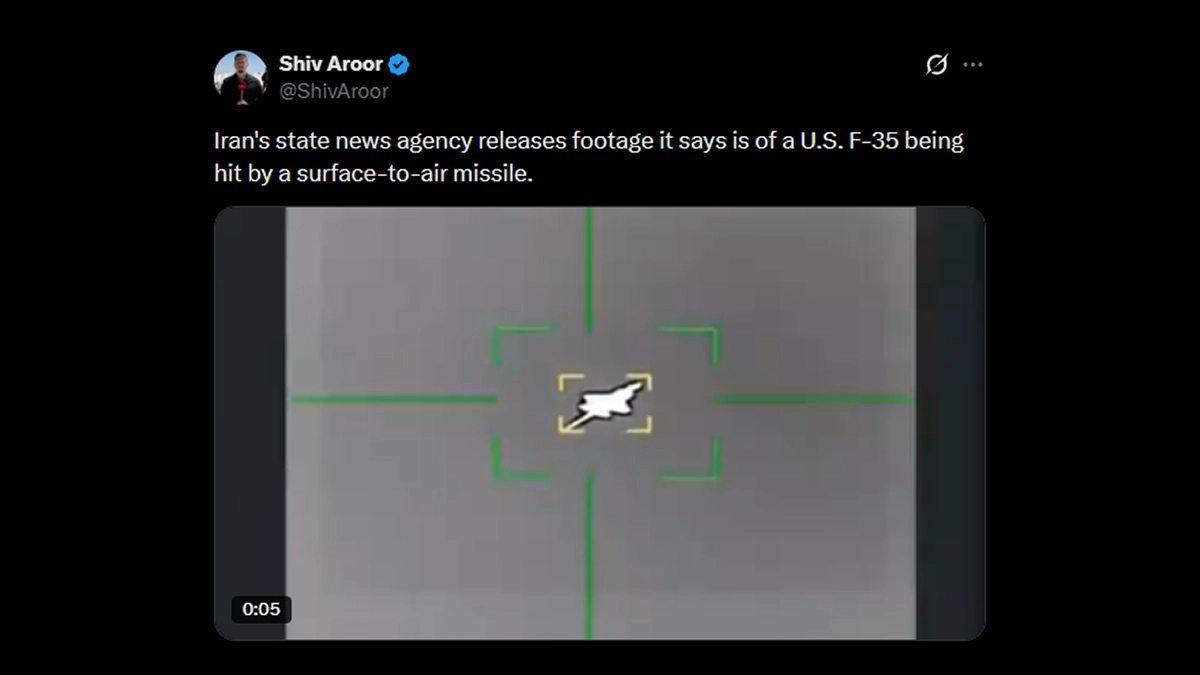Click the green horizontal crosshair line left of the target
The width and height of the screenshot is (1200, 675).
tap(394, 400)
